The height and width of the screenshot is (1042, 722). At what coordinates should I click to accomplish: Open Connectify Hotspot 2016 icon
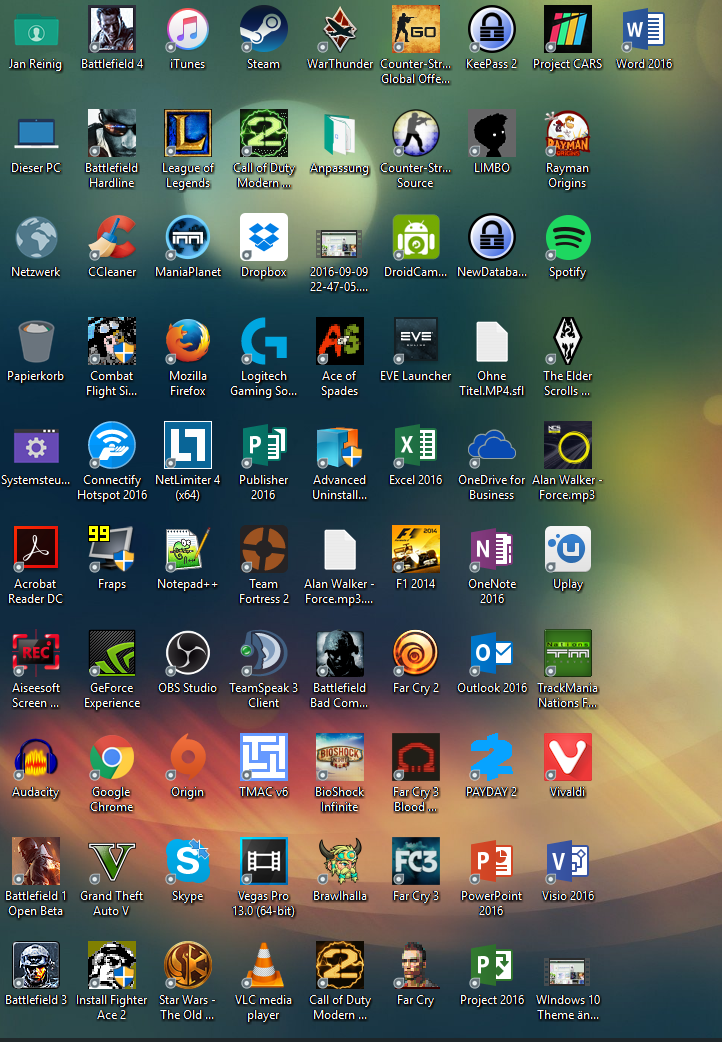tap(112, 445)
